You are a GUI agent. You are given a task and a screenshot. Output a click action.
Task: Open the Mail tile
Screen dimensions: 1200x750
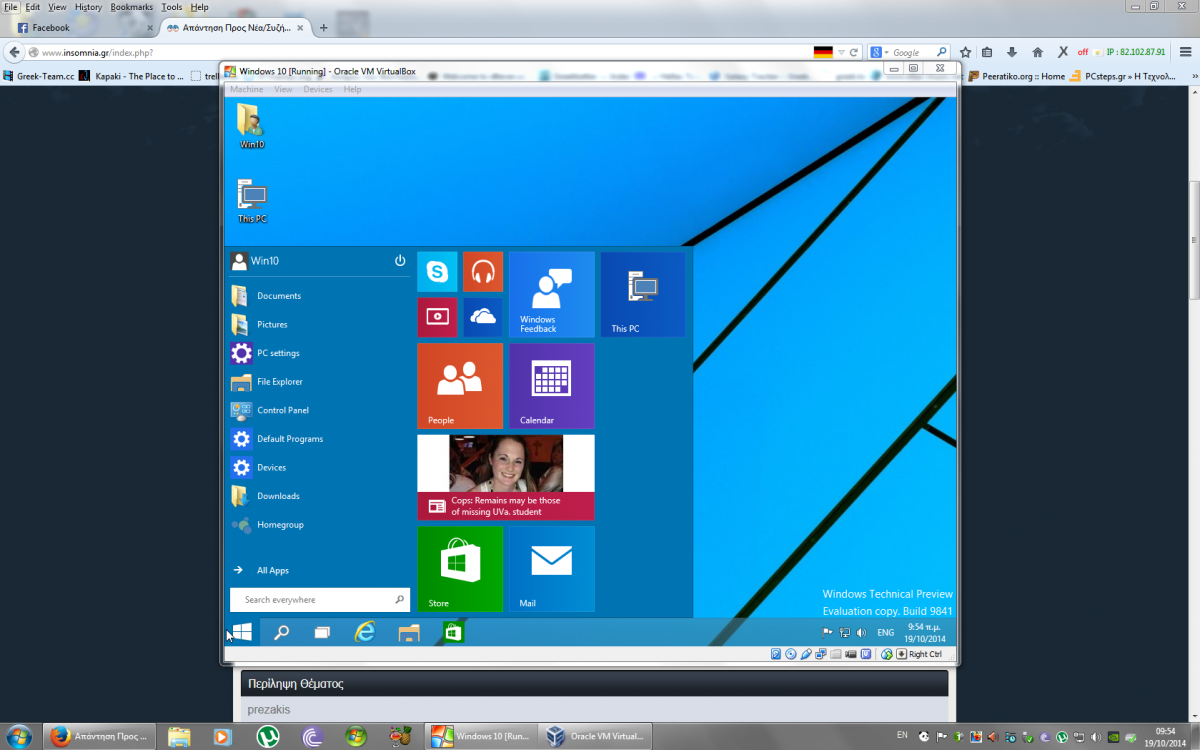[552, 569]
